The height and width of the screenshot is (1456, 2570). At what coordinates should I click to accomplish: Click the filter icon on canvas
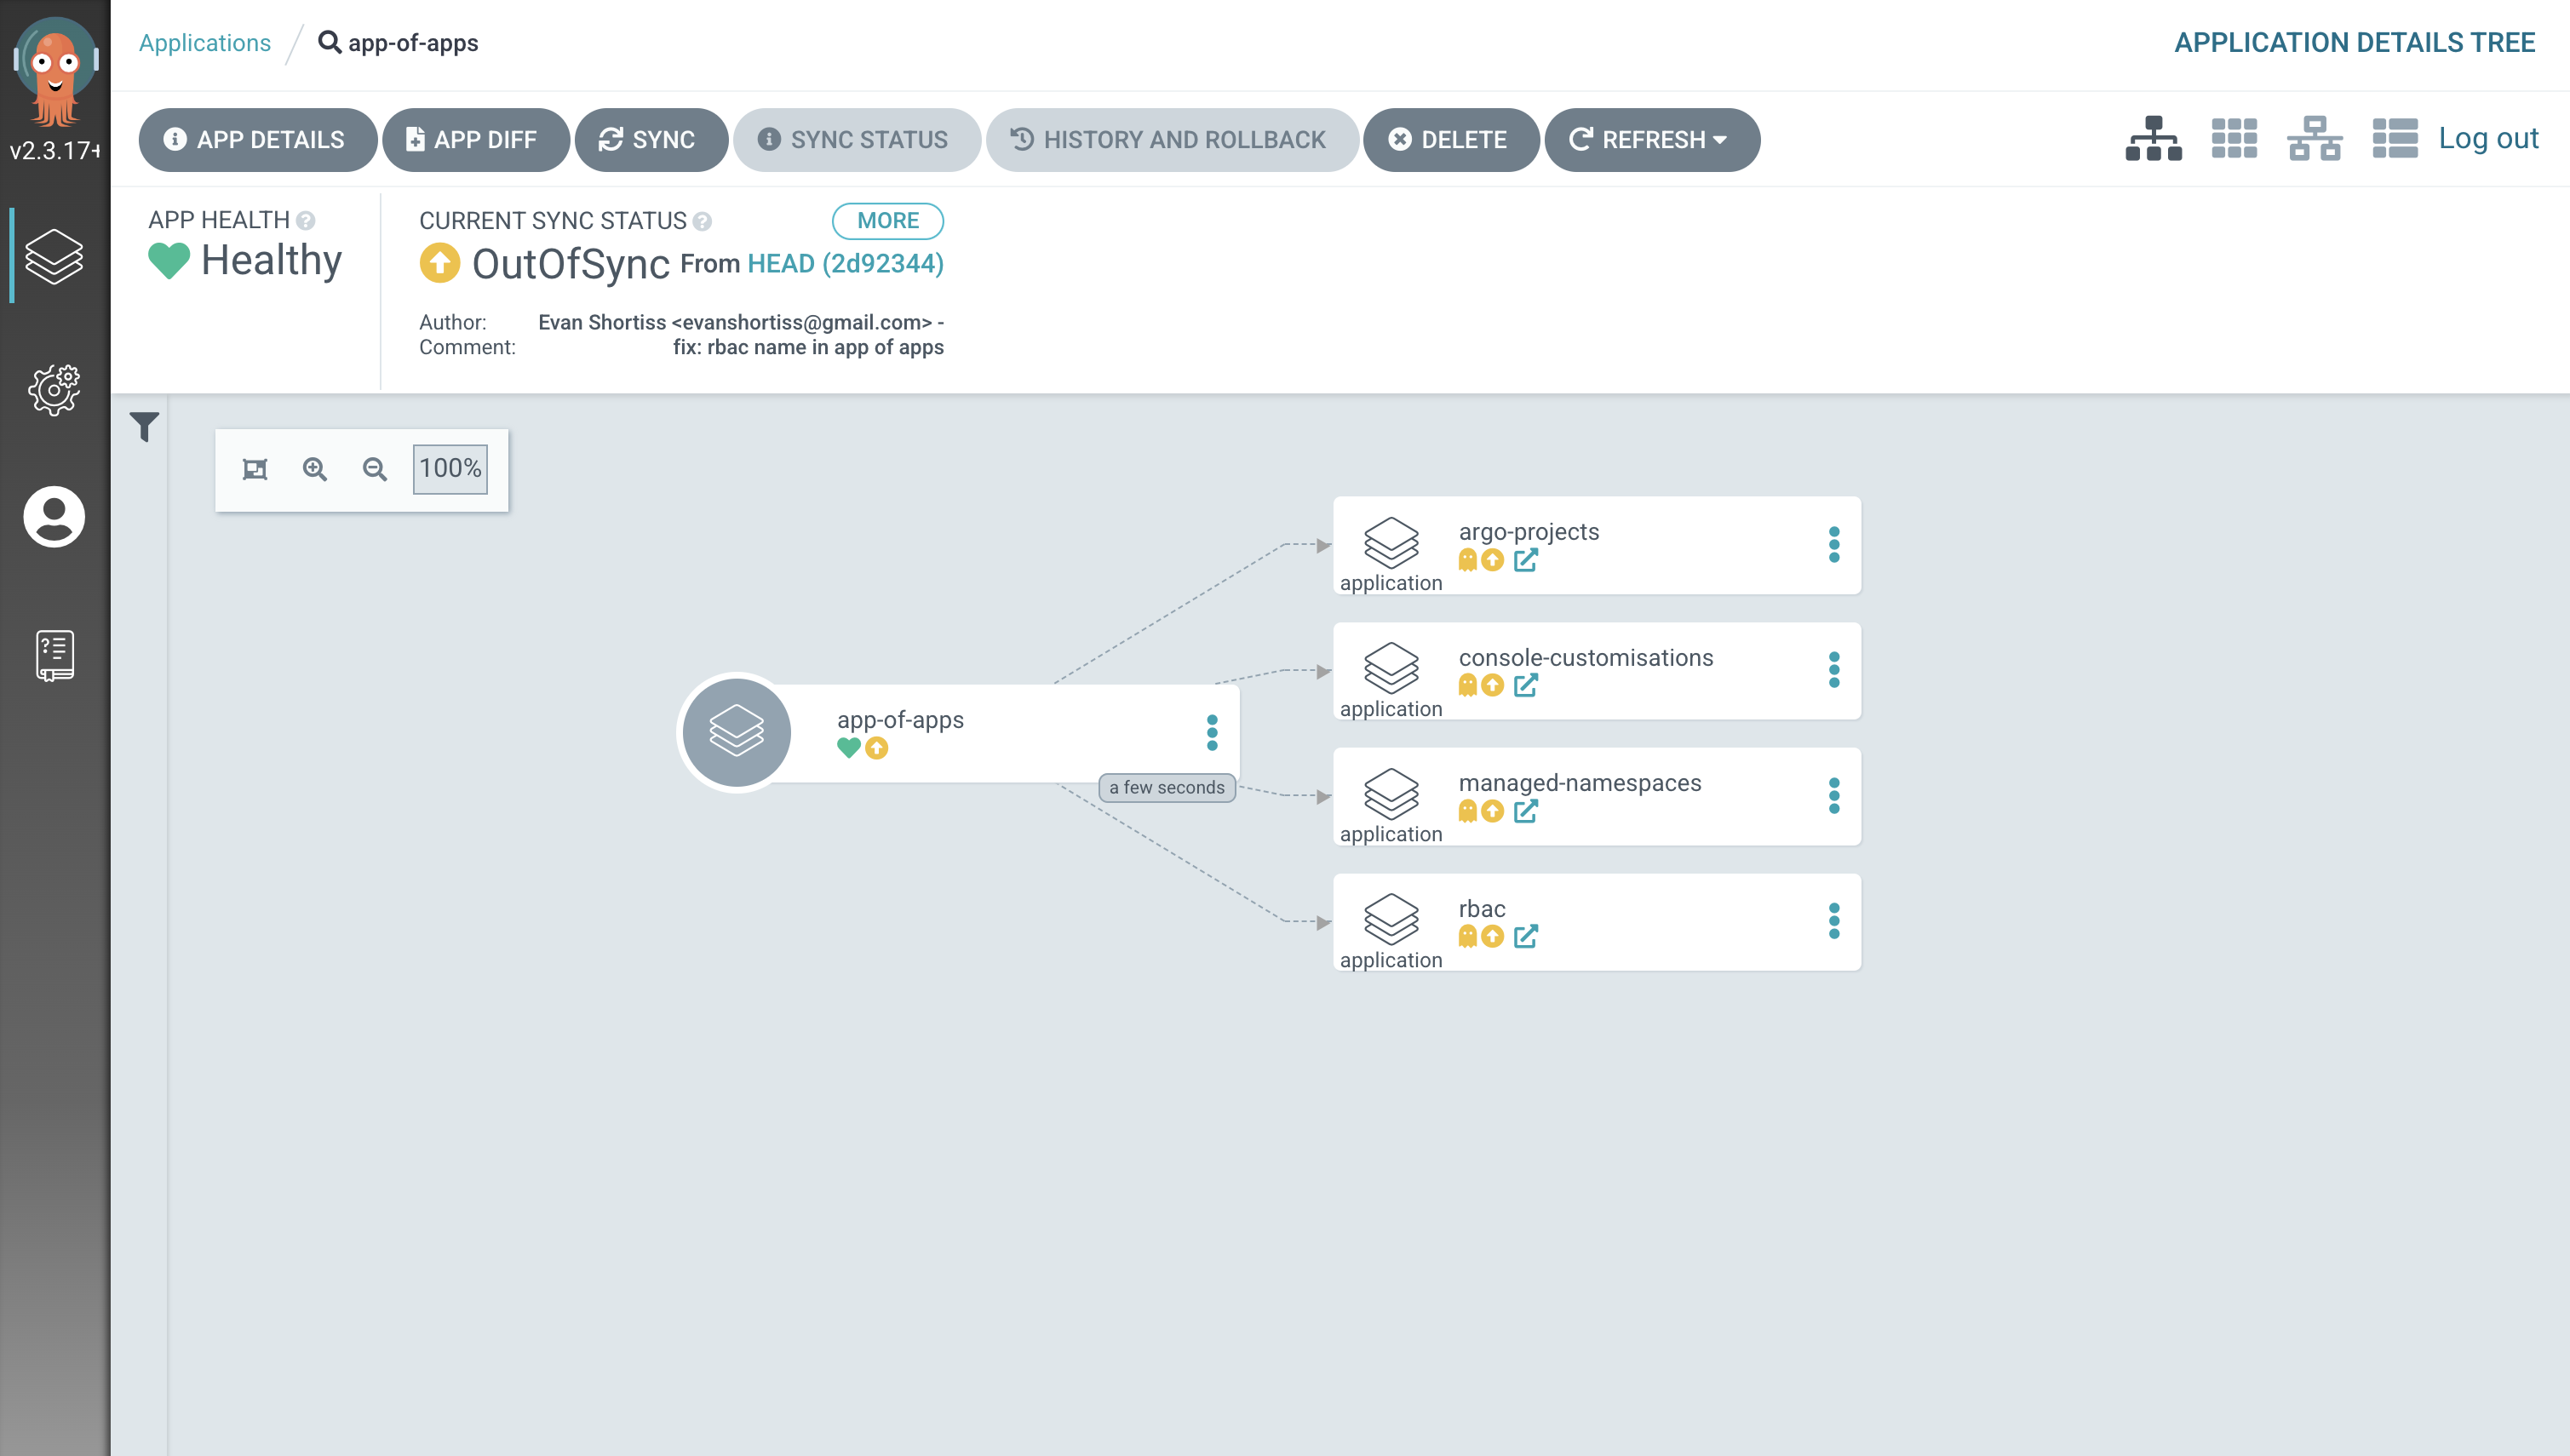click(x=145, y=427)
